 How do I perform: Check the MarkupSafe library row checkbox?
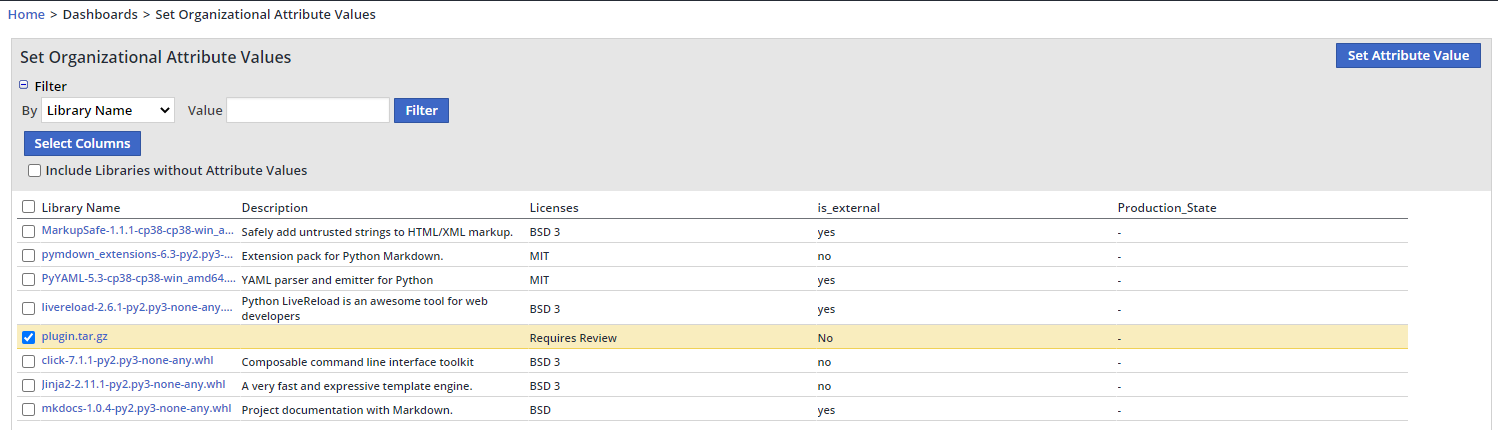(29, 231)
